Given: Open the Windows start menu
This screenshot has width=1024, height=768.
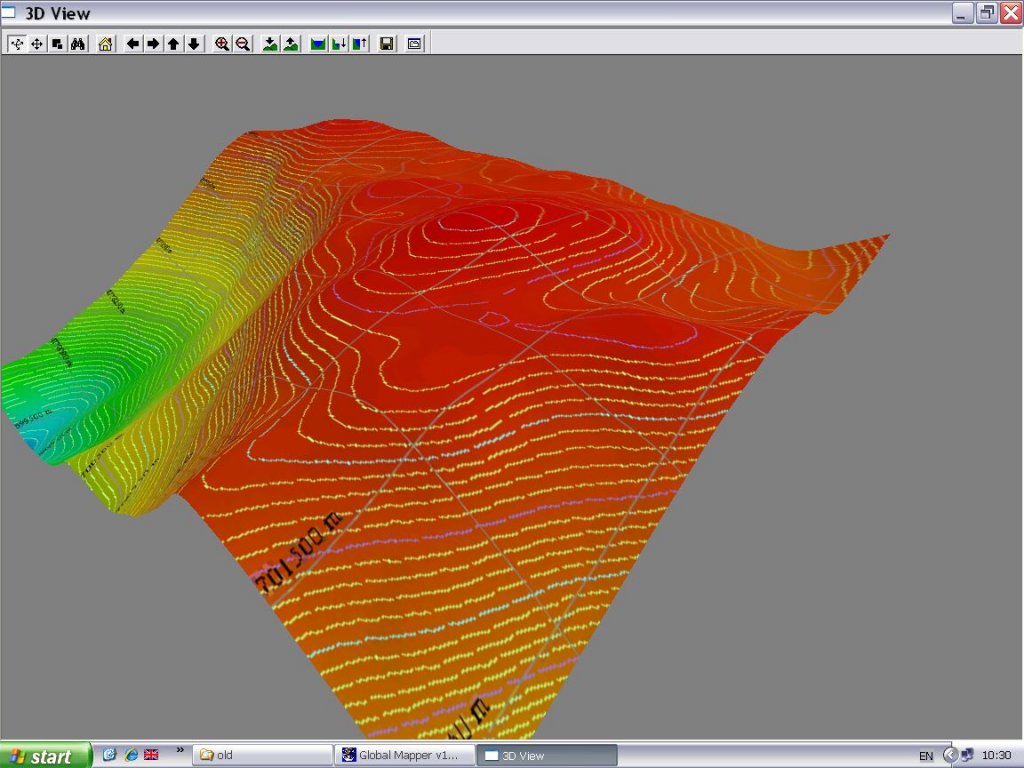Looking at the screenshot, I should (x=46, y=755).
